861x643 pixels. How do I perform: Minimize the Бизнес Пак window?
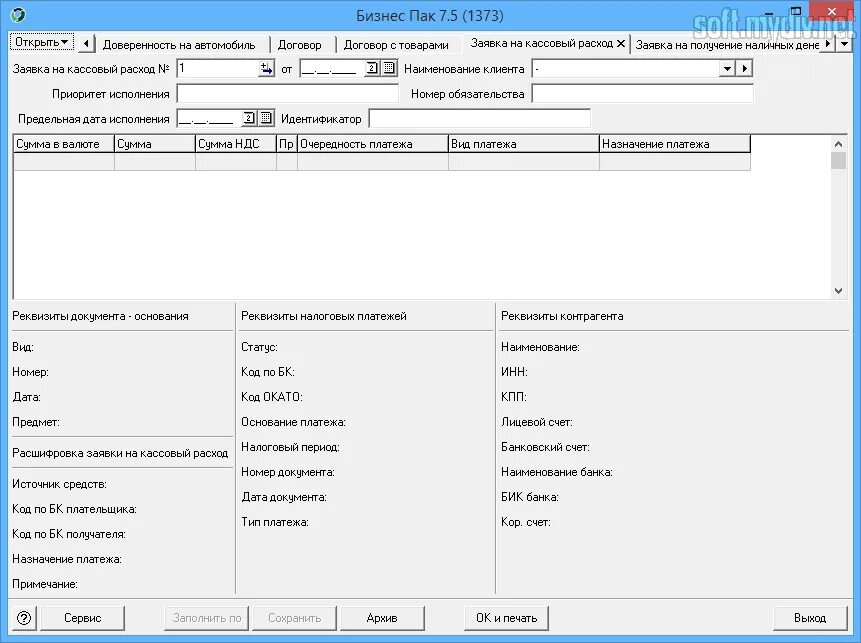768,12
